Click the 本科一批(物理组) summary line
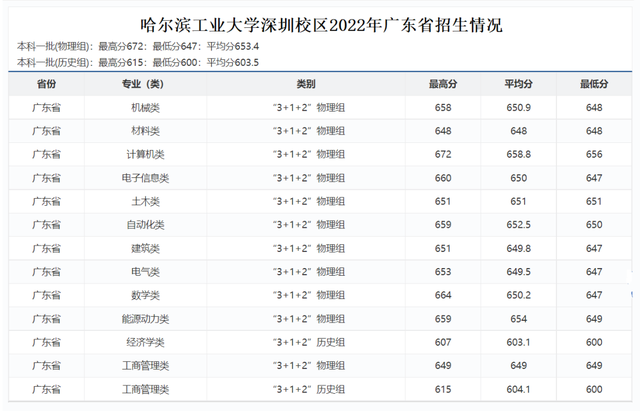640x411 pixels. tap(138, 46)
